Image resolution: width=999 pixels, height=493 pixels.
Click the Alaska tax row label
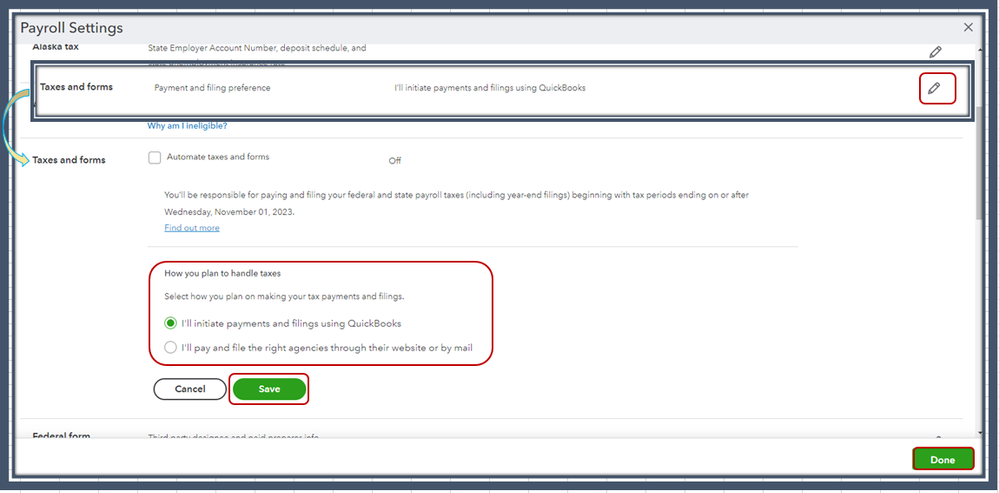55,47
